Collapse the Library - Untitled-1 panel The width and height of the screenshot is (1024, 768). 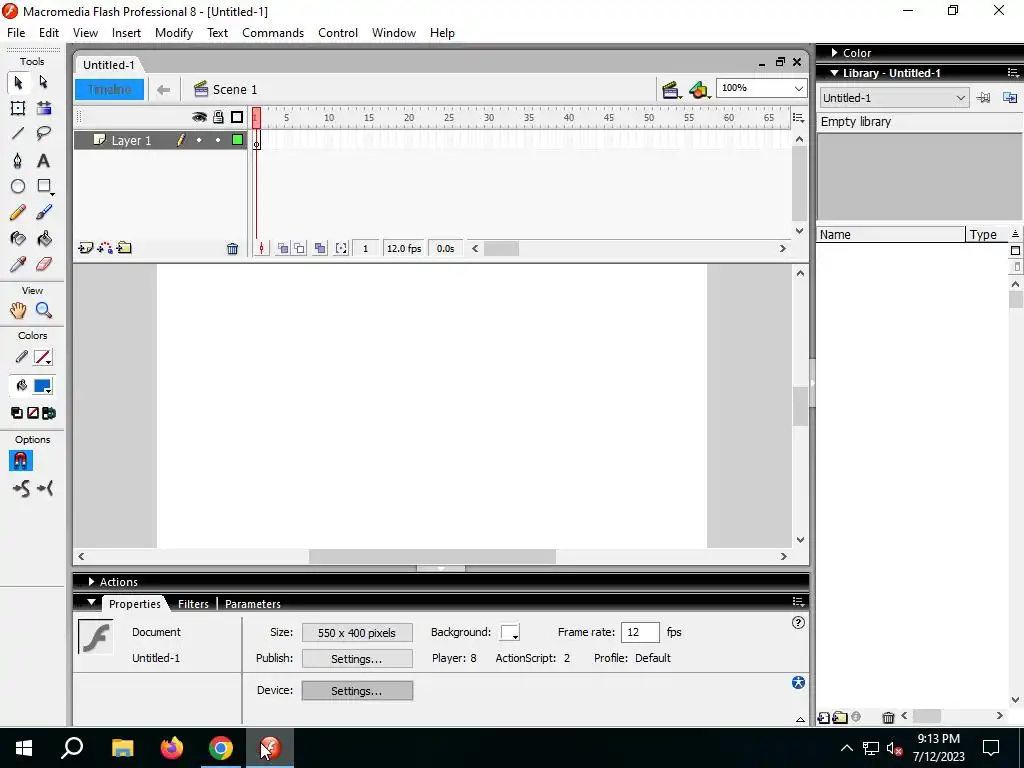click(x=834, y=73)
